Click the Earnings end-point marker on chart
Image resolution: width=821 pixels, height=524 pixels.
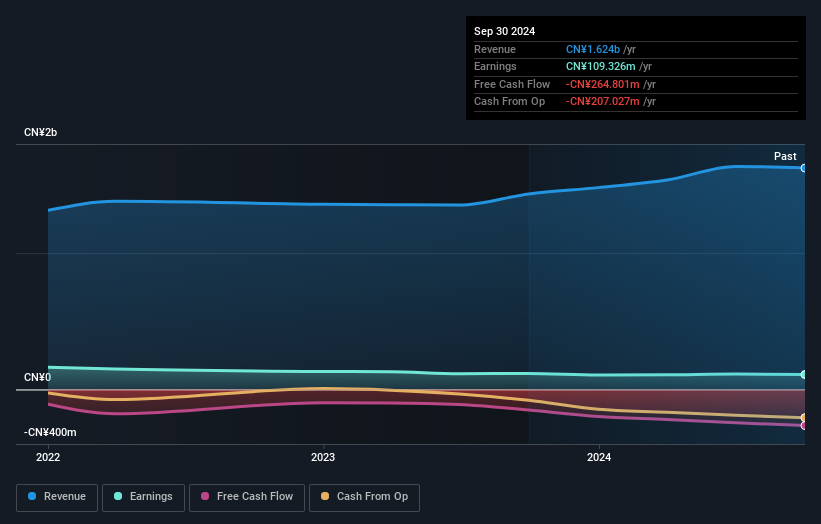tap(803, 374)
